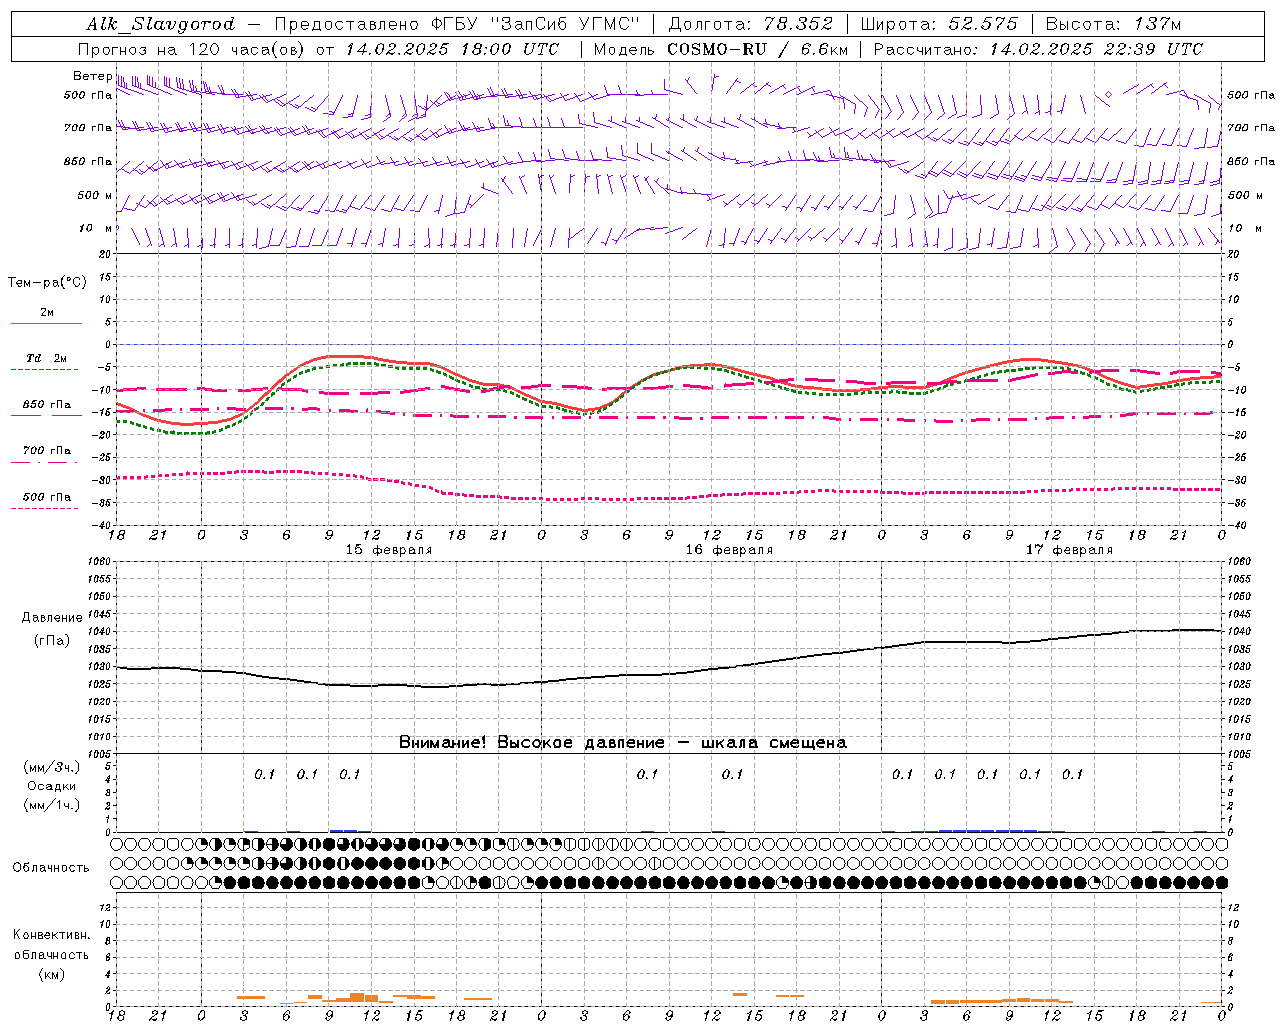The image size is (1280, 1024).
Task: Click 'Прогноз на 120 часа(ов)' forecast text
Action: click(193, 49)
